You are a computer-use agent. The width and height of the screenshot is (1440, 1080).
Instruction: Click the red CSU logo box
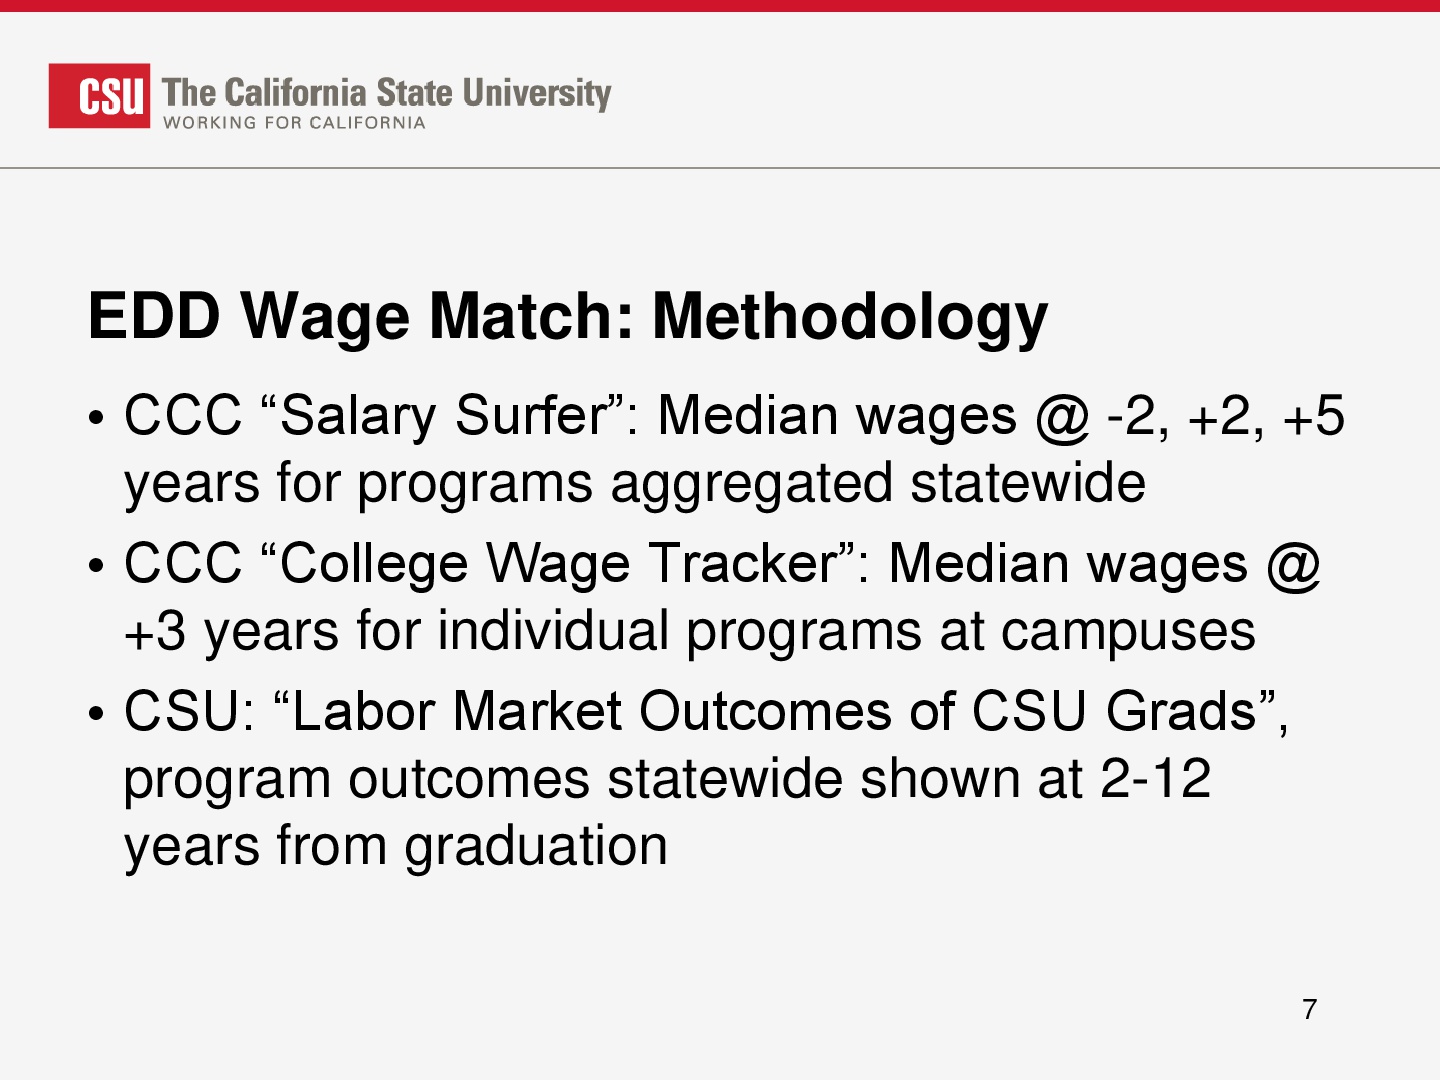pyautogui.click(x=99, y=96)
